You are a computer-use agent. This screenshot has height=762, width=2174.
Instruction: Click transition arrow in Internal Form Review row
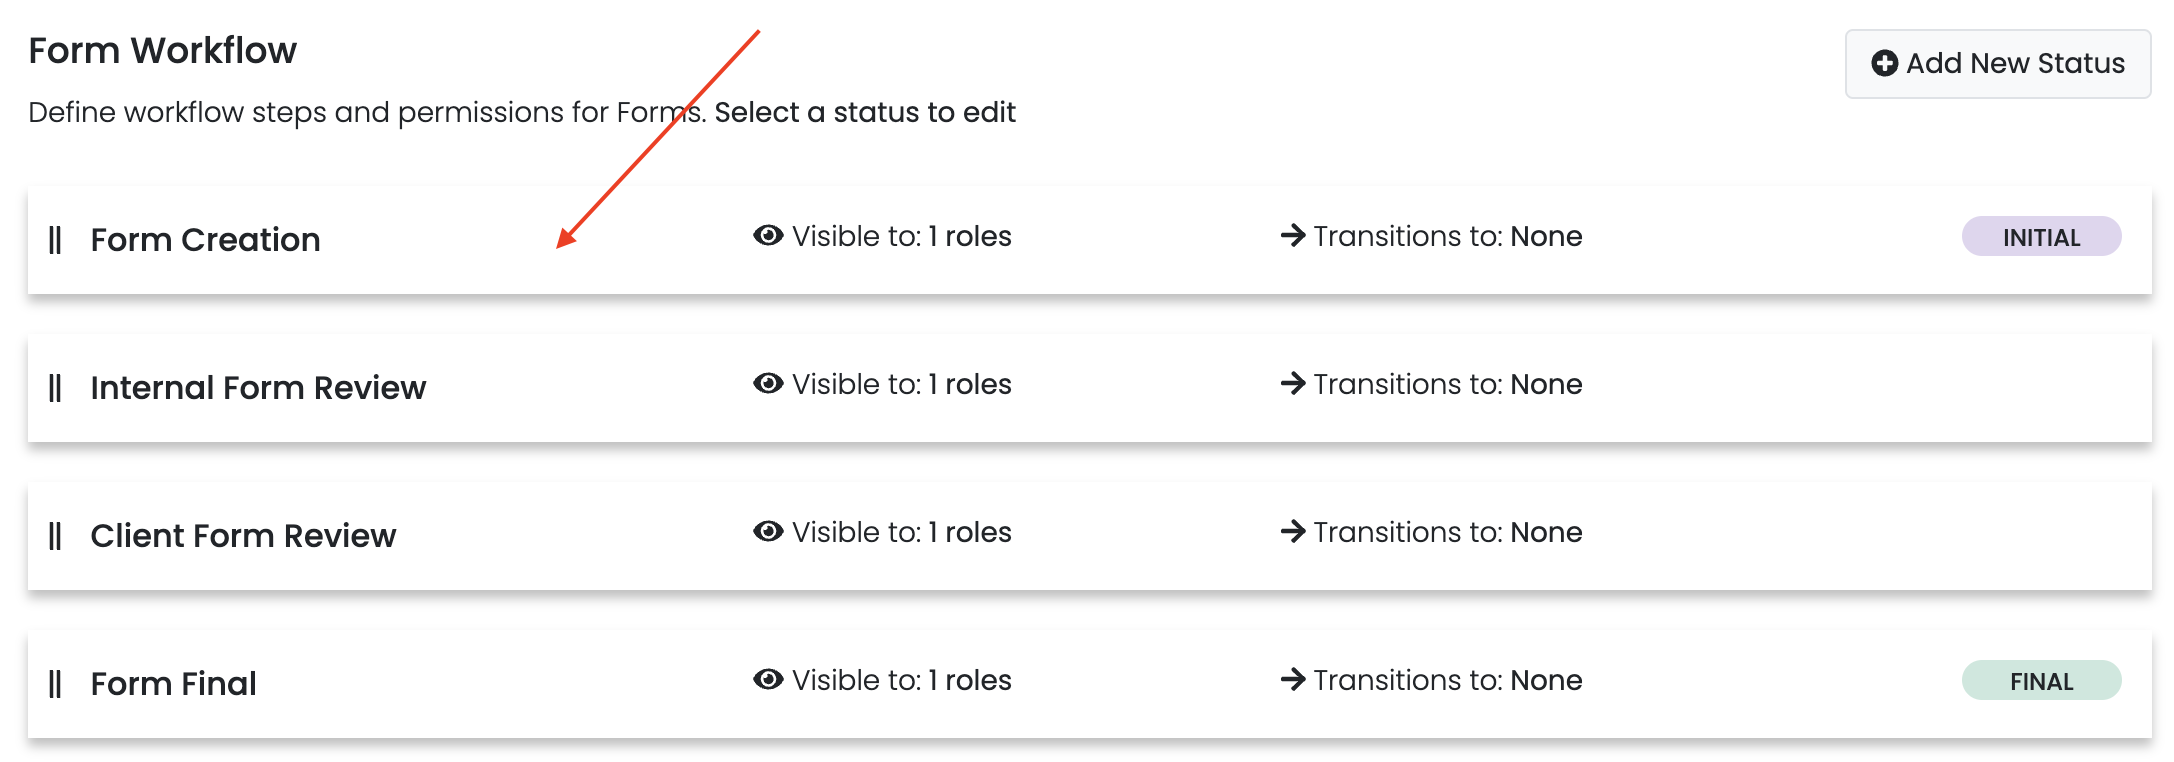tap(1293, 384)
